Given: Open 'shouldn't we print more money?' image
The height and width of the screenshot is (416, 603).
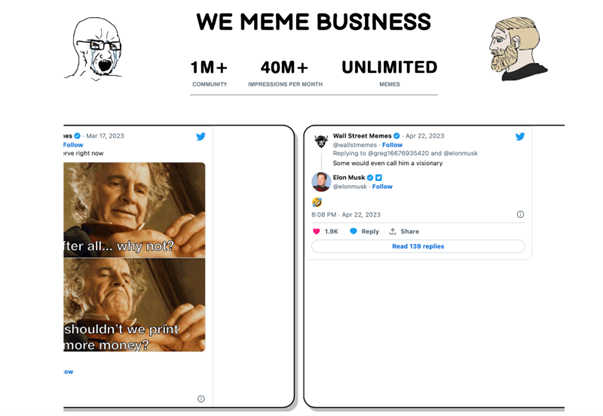Looking at the screenshot, I should pyautogui.click(x=134, y=304).
